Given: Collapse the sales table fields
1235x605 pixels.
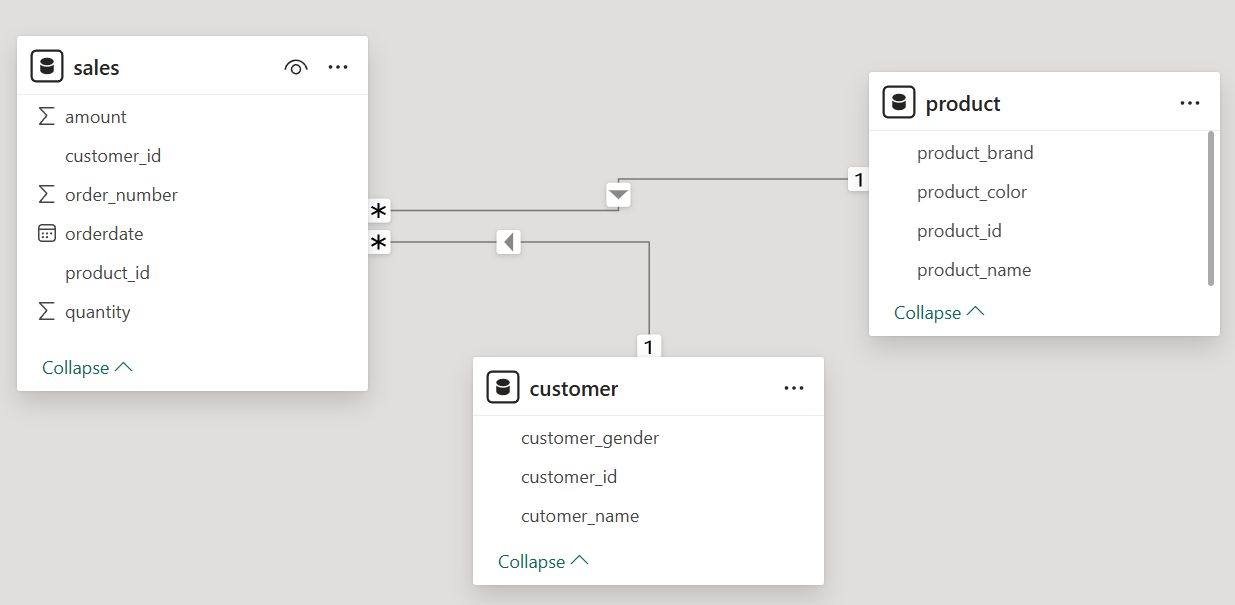Looking at the screenshot, I should click(87, 367).
